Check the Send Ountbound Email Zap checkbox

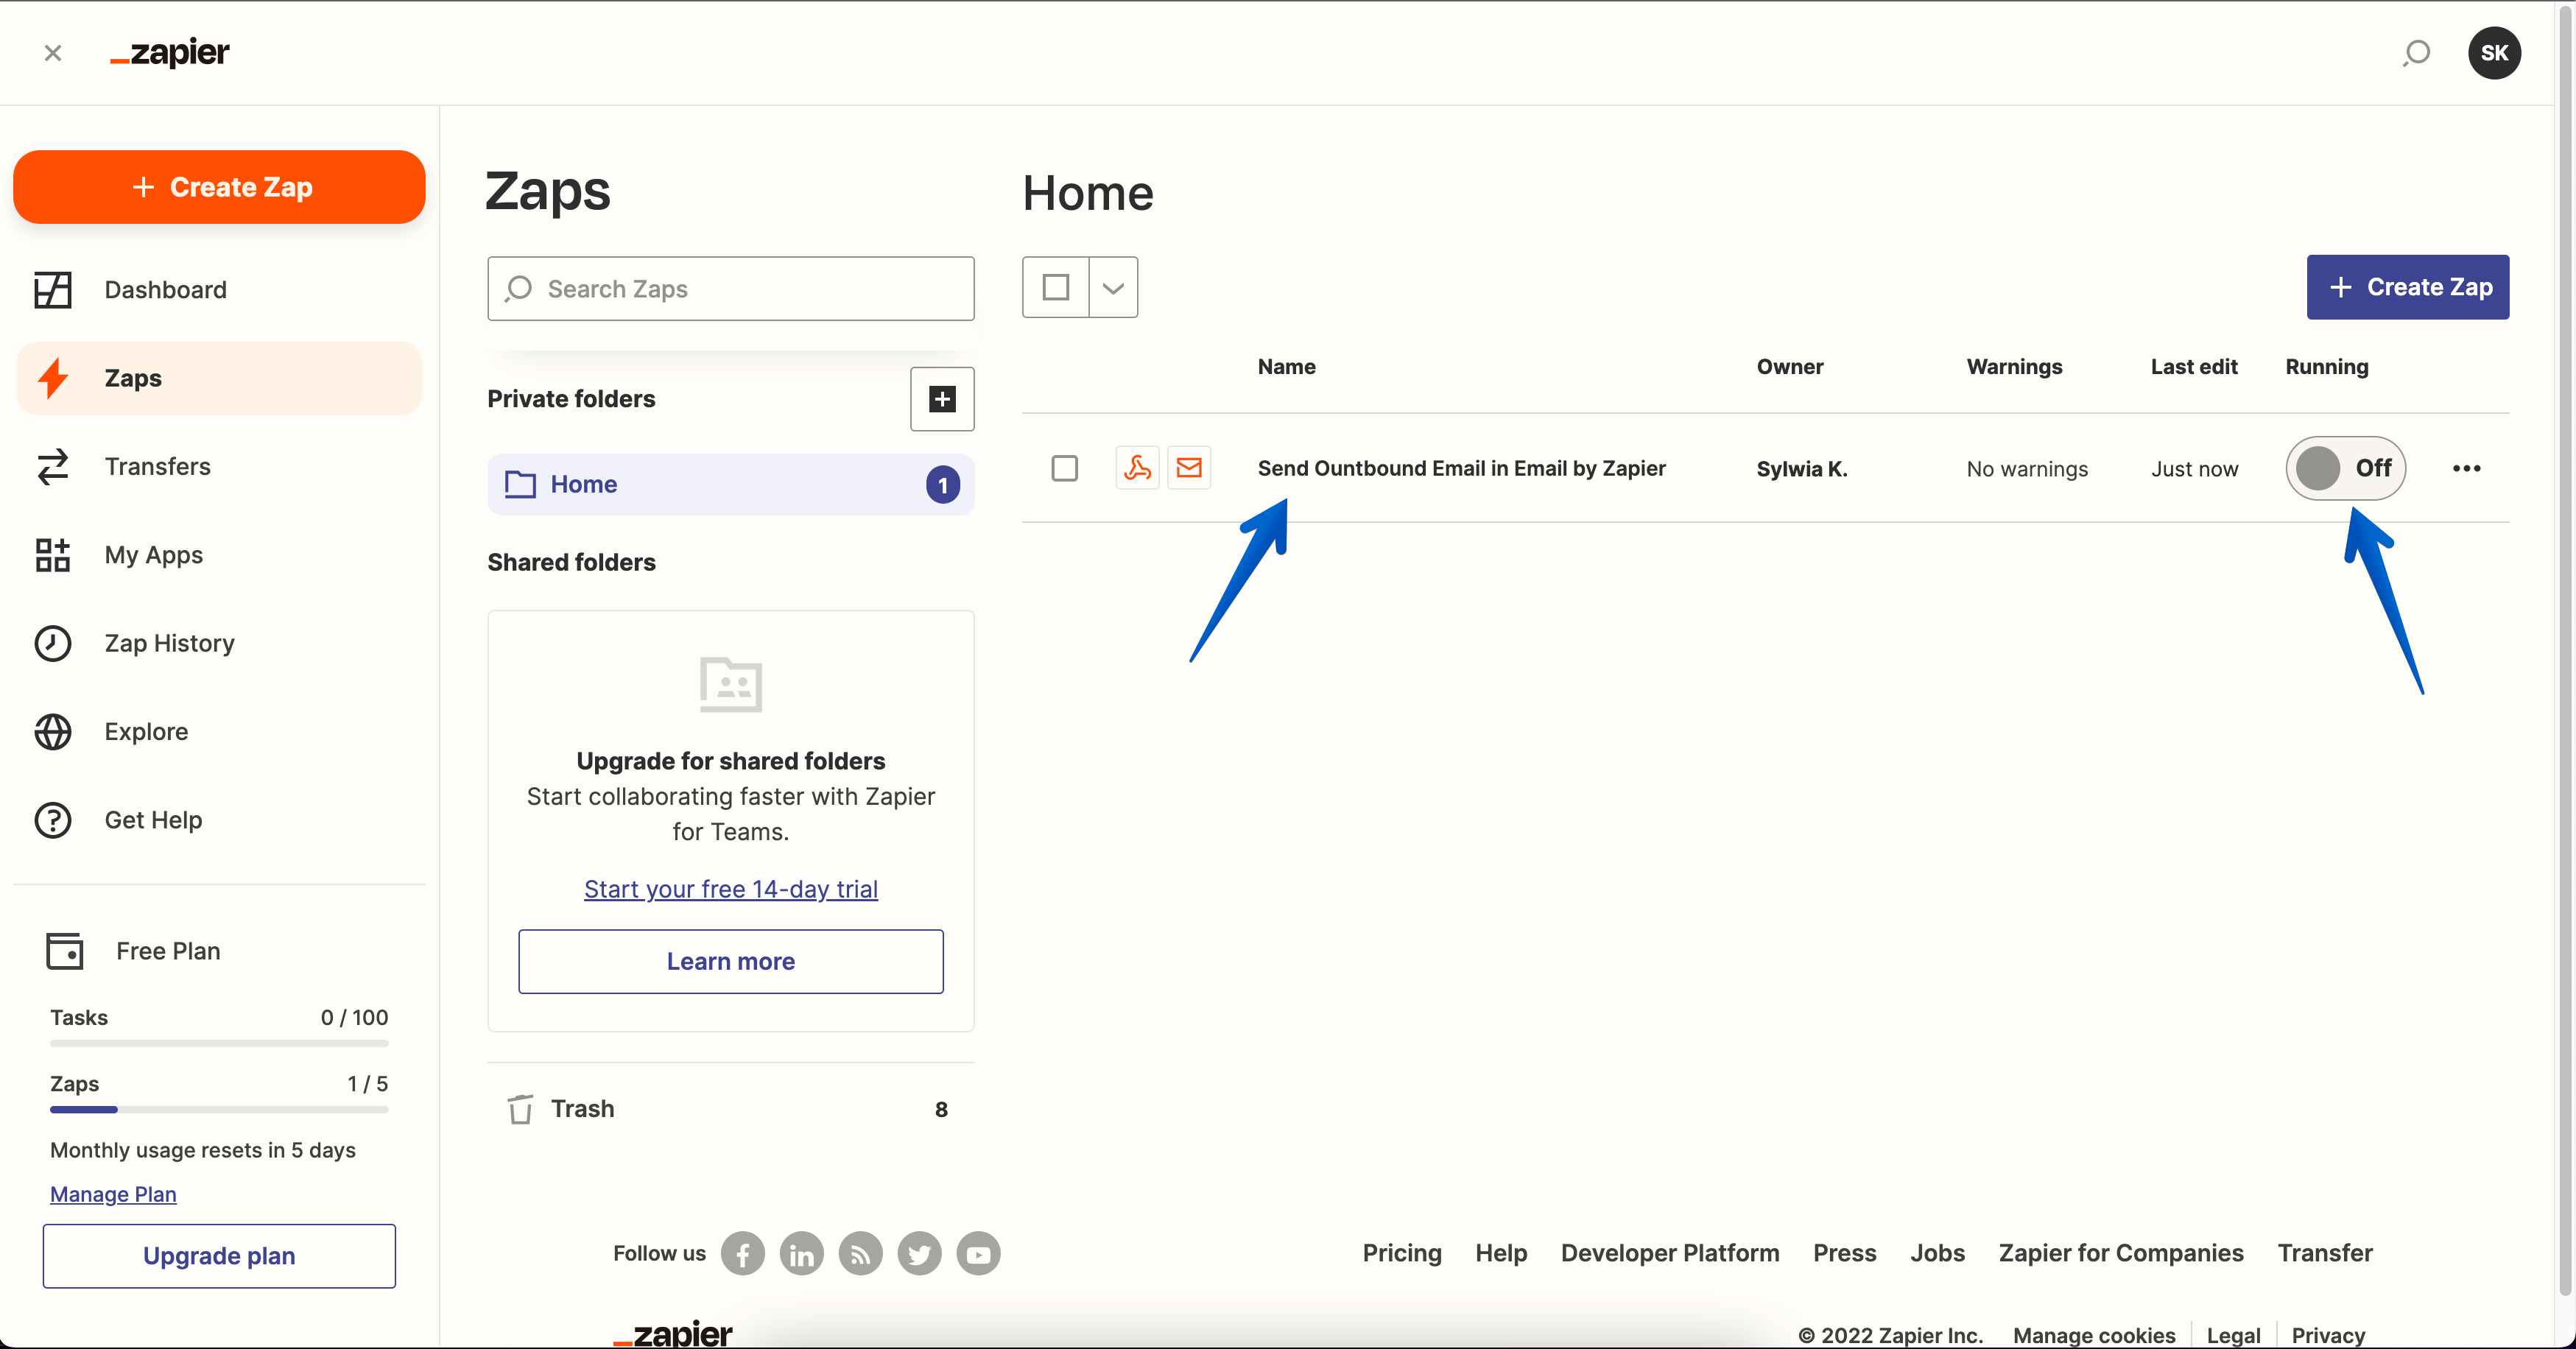(1065, 468)
